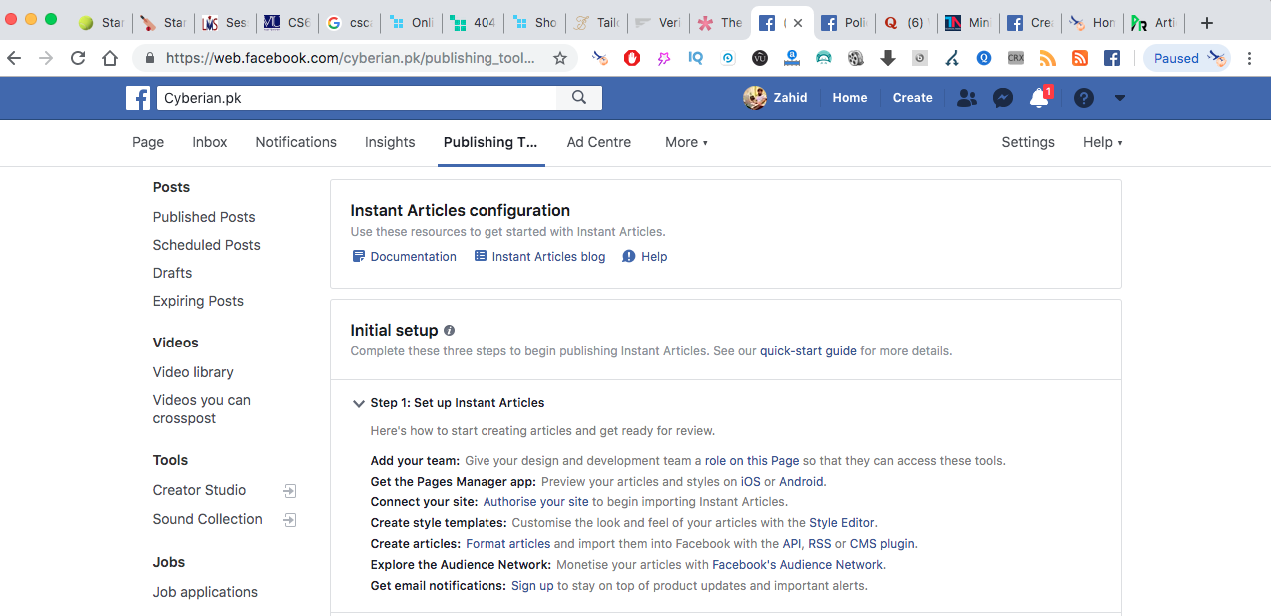Screen dimensions: 1271x616
Task: Click the Facebook logo icon
Action: click(138, 98)
